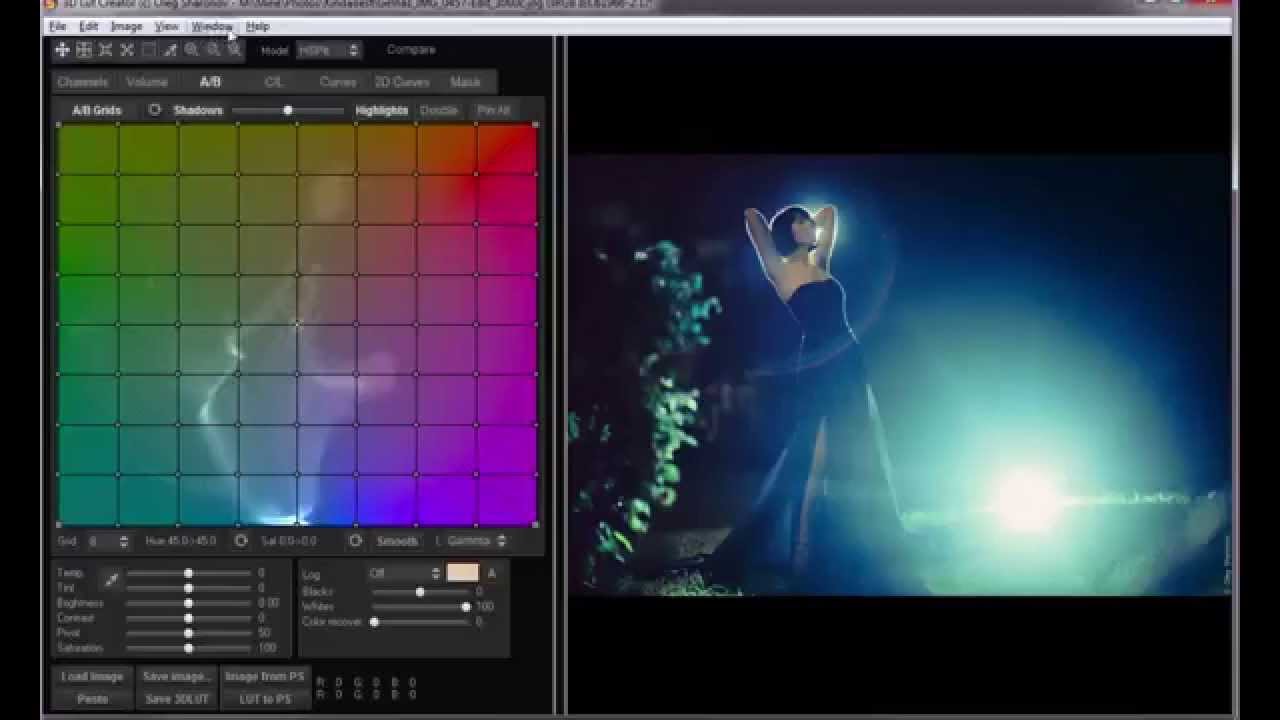The width and height of the screenshot is (1280, 720).
Task: Switch to the Channels tab
Action: tap(82, 82)
